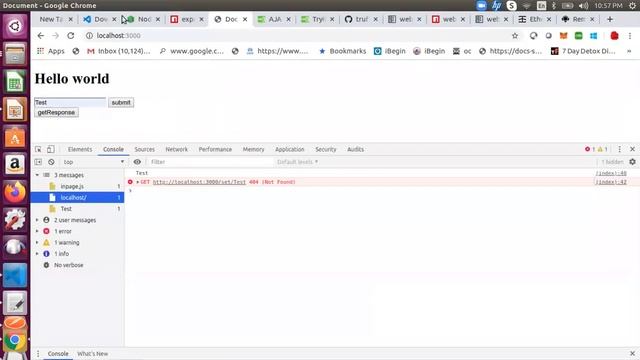Image resolution: width=640 pixels, height=360 pixels.
Task: Expand the 1 error group
Action: pyautogui.click(x=37, y=231)
